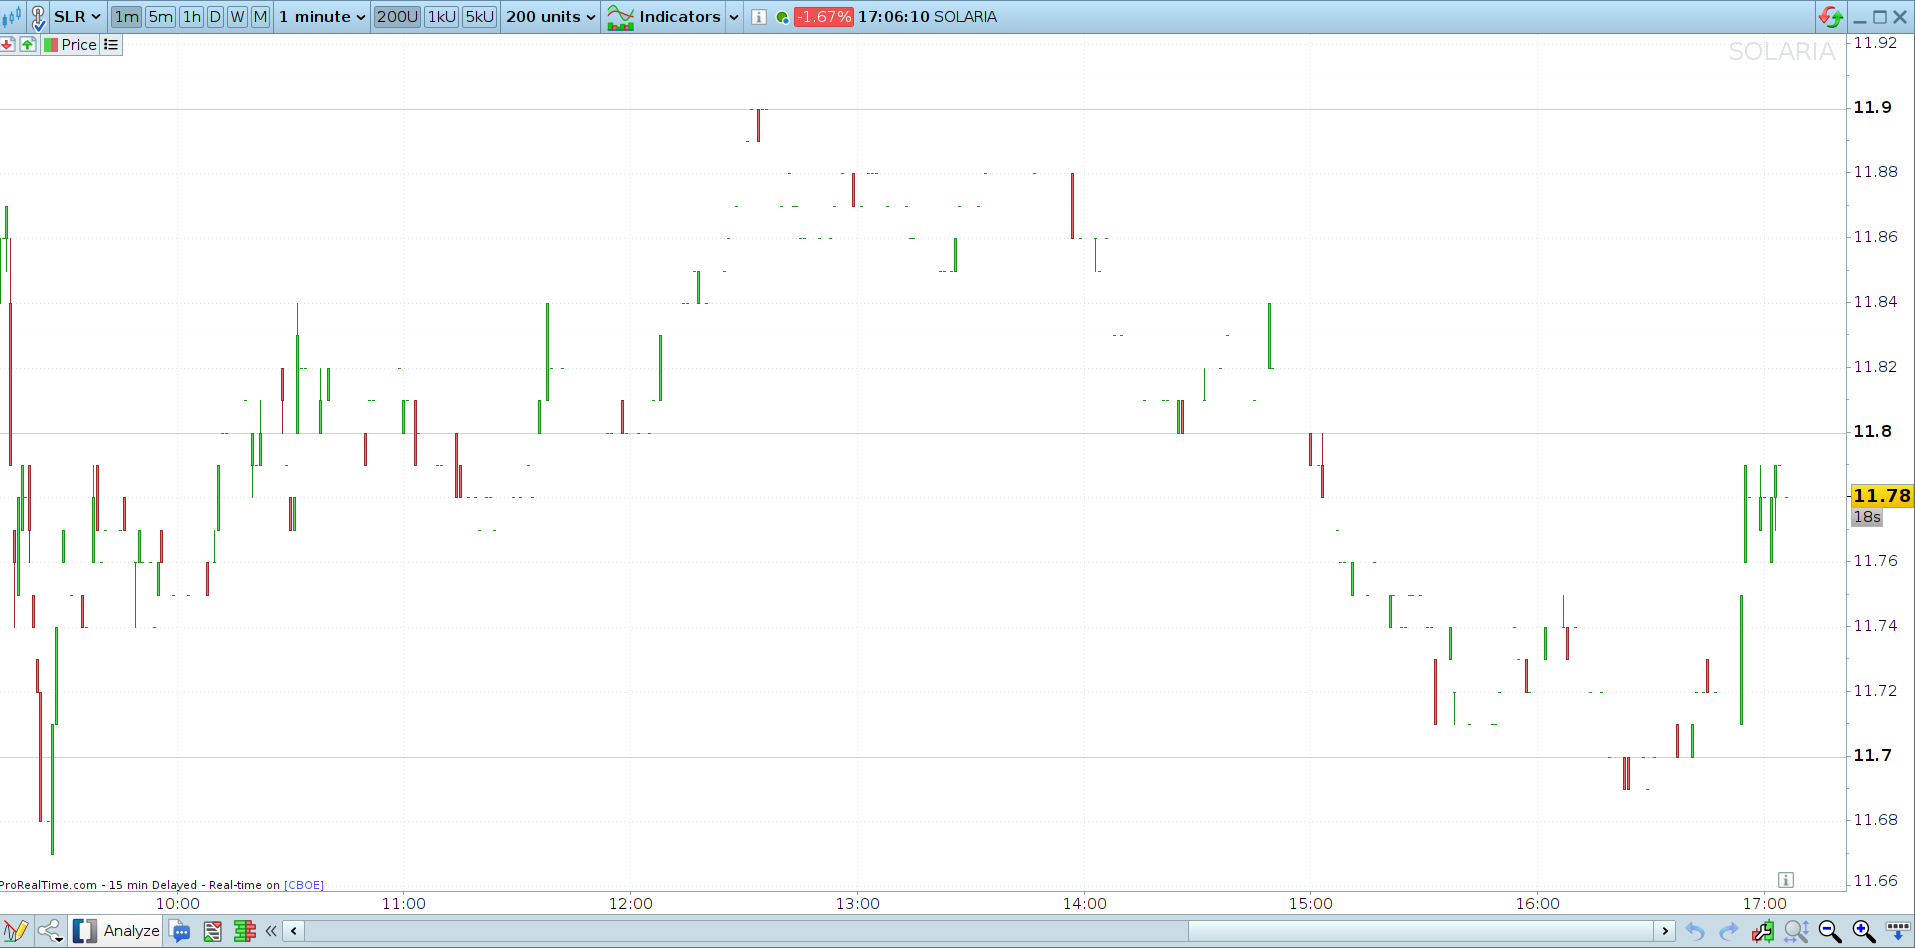
Task: Open the Indicators panel
Action: (664, 17)
